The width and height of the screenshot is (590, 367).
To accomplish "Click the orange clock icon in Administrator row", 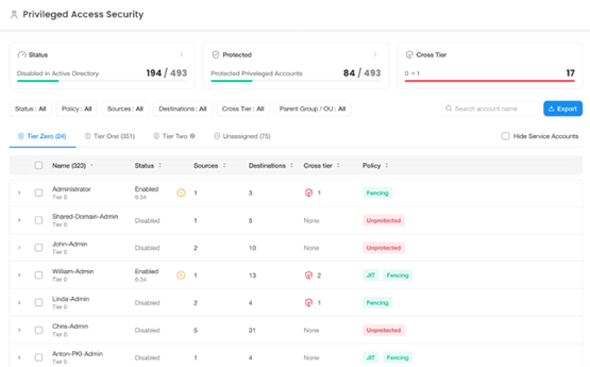I will (181, 193).
